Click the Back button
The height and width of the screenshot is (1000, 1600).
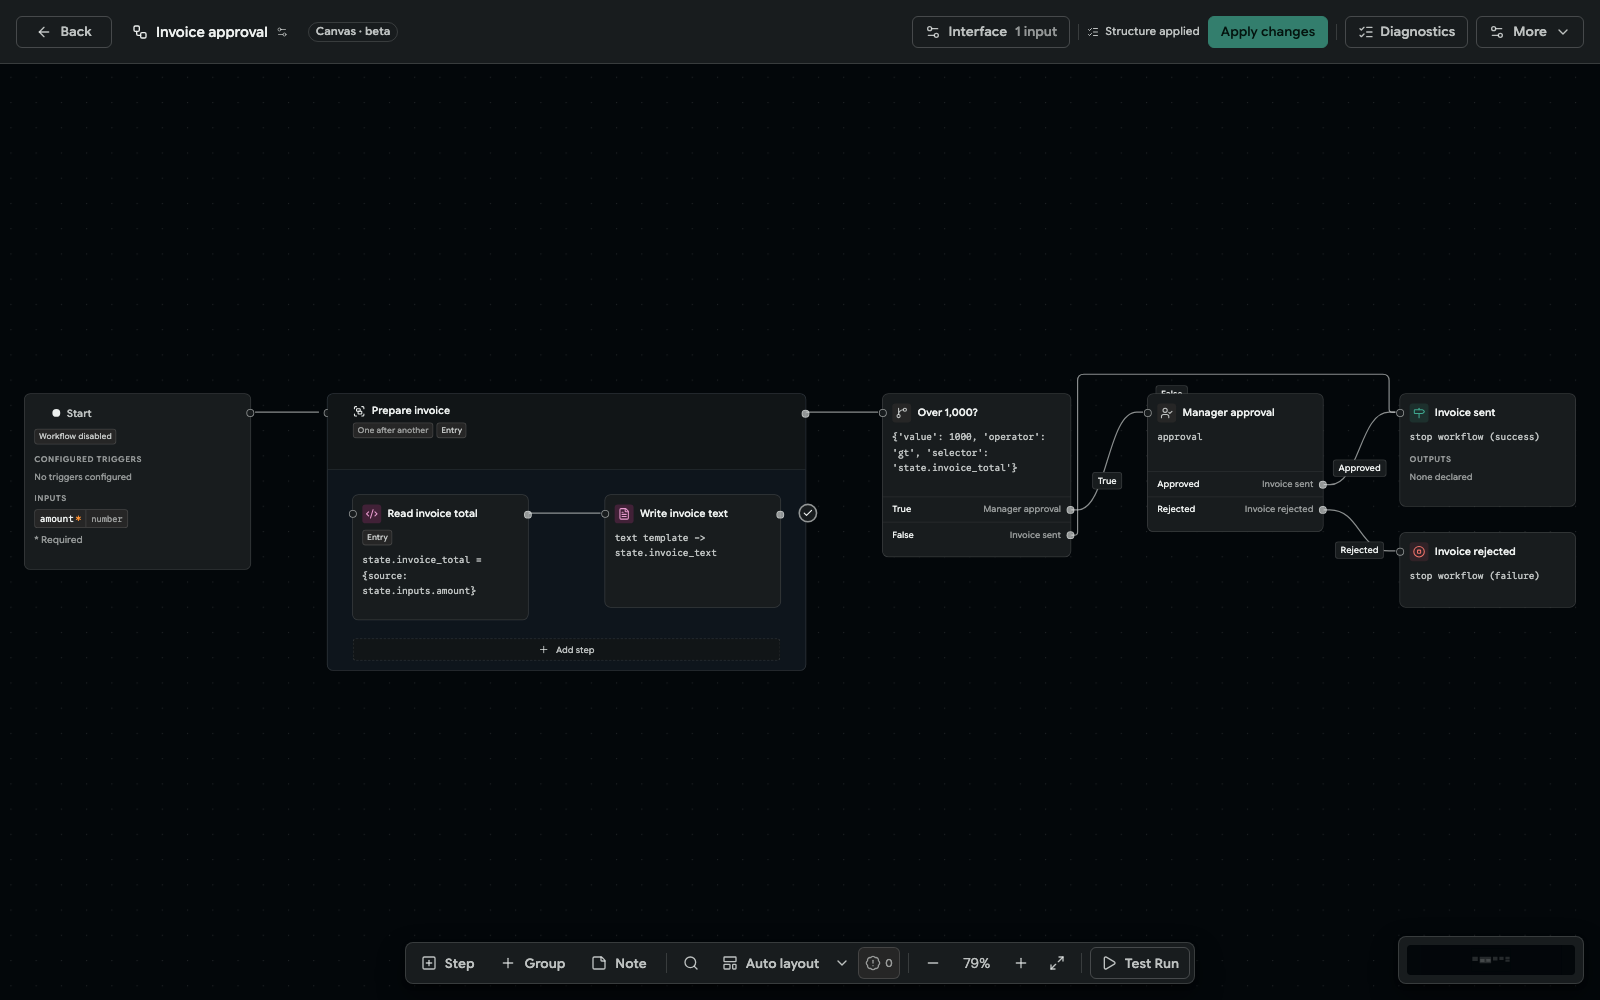pos(64,32)
